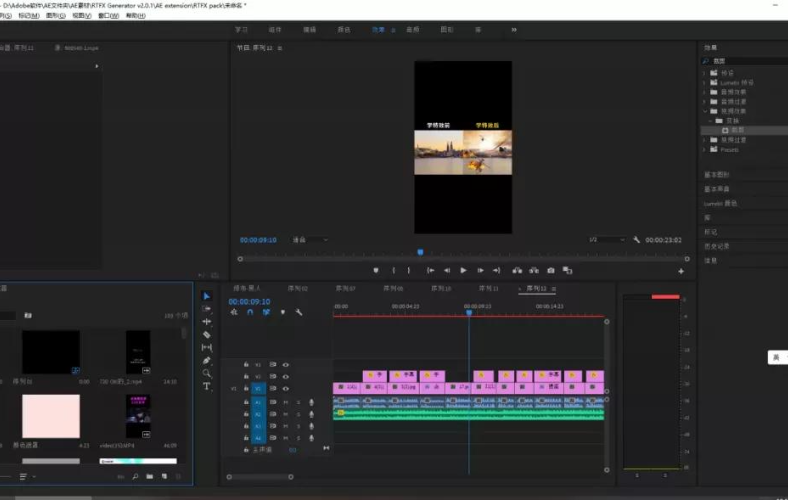Toggle lock on track A2
The image size is (788, 500).
click(246, 414)
